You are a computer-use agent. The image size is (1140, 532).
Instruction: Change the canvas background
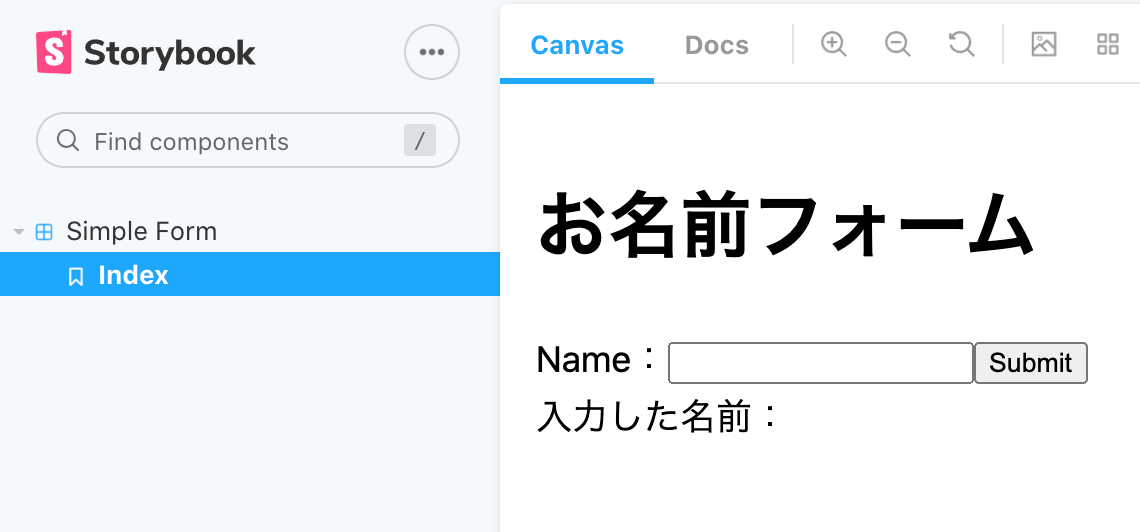click(x=1043, y=44)
